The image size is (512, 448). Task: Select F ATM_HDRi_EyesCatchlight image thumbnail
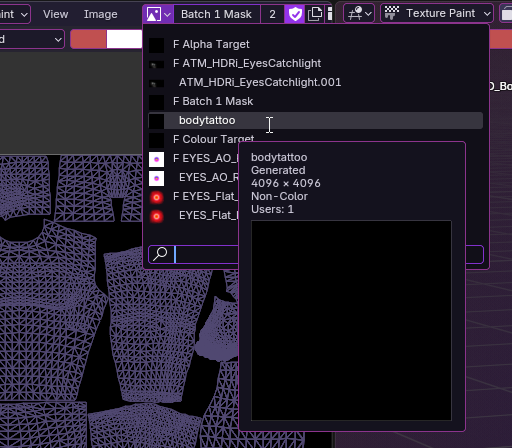pyautogui.click(x=156, y=64)
